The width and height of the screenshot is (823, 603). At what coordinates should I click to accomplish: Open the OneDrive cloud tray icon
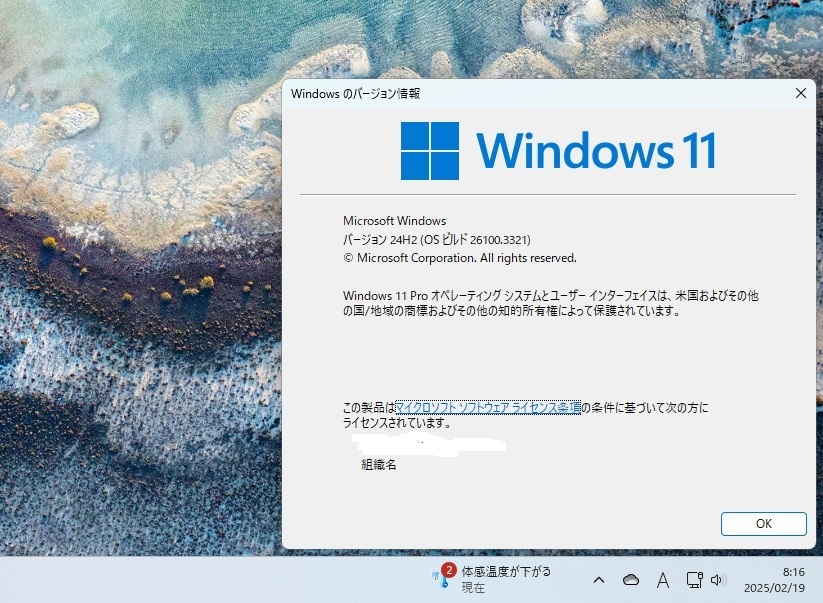coord(630,580)
